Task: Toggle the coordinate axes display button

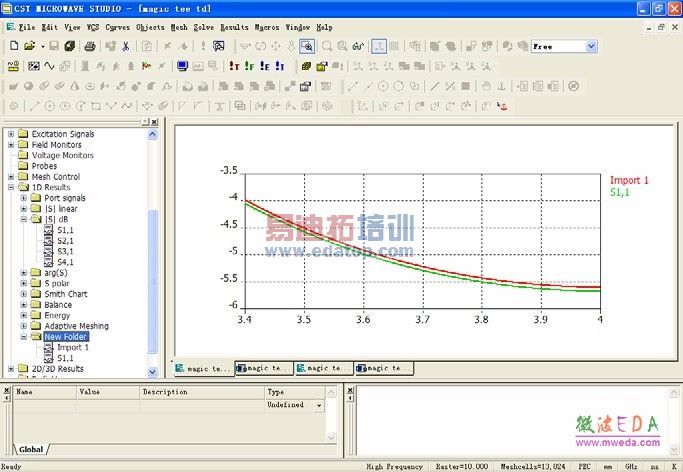Action: (x=379, y=46)
